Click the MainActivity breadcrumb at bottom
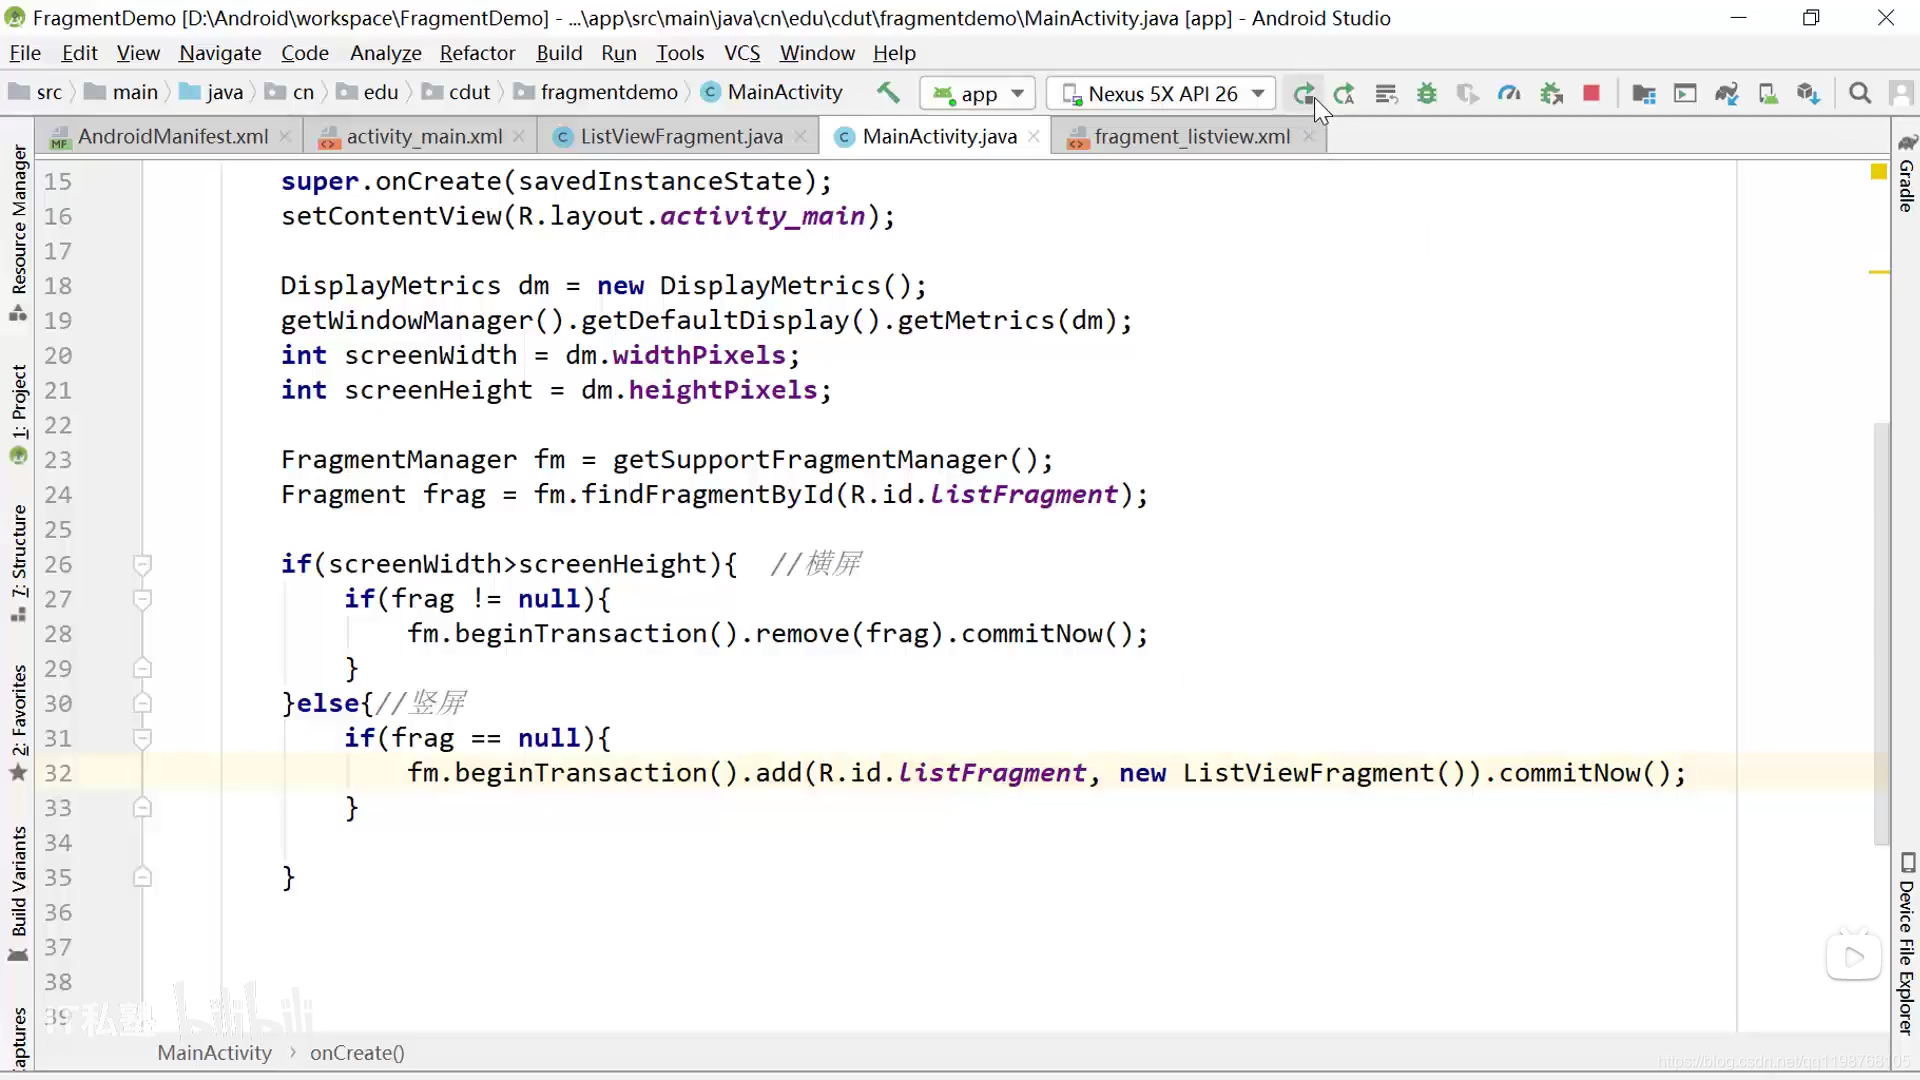This screenshot has width=1920, height=1080. click(x=214, y=1053)
